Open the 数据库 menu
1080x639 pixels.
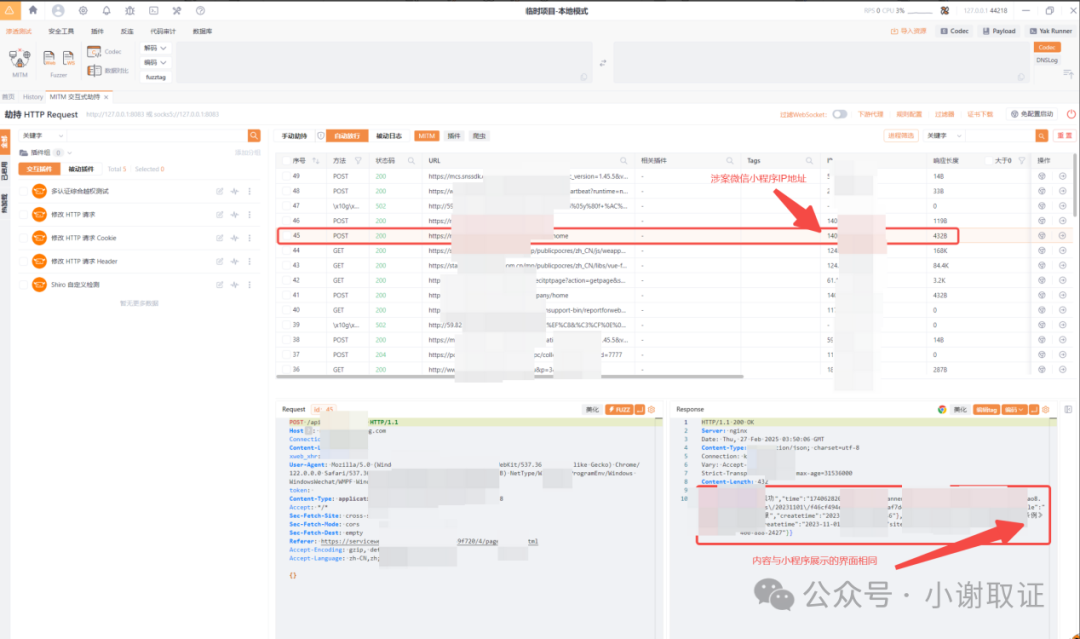[x=202, y=32]
